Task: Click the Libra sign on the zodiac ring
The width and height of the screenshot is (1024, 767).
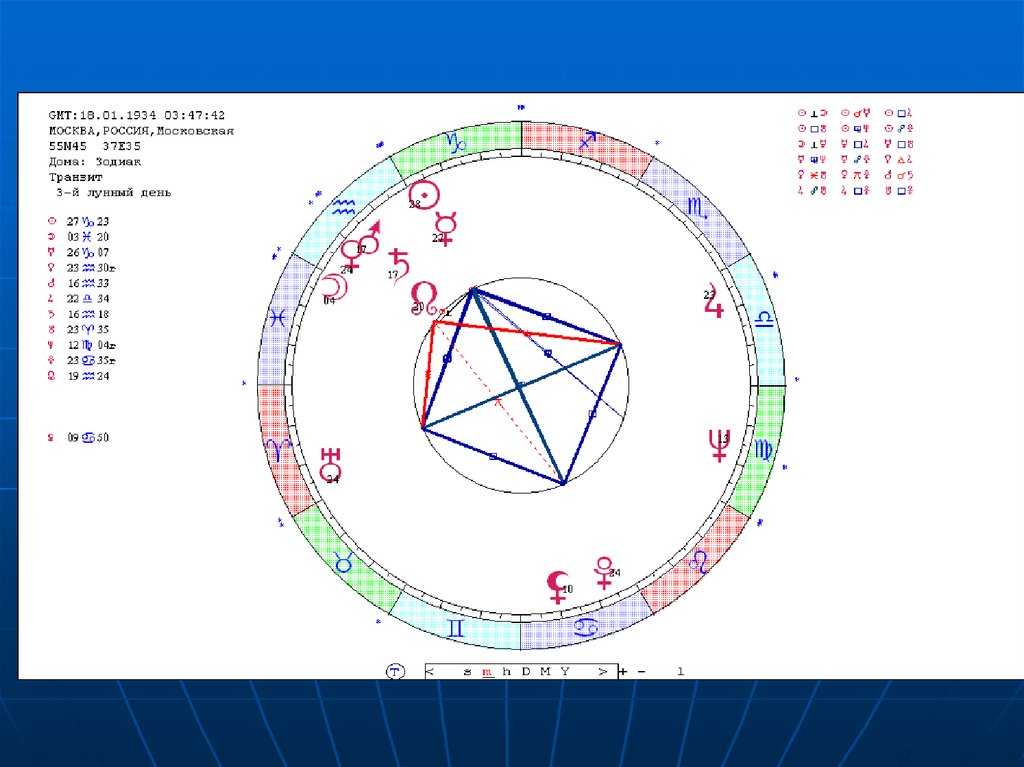Action: tap(765, 319)
